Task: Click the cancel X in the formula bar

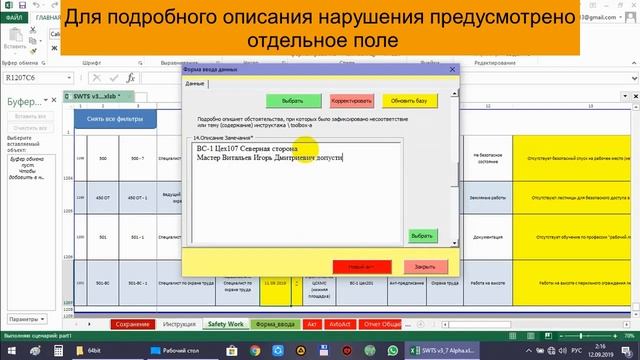Action: click(x=97, y=78)
